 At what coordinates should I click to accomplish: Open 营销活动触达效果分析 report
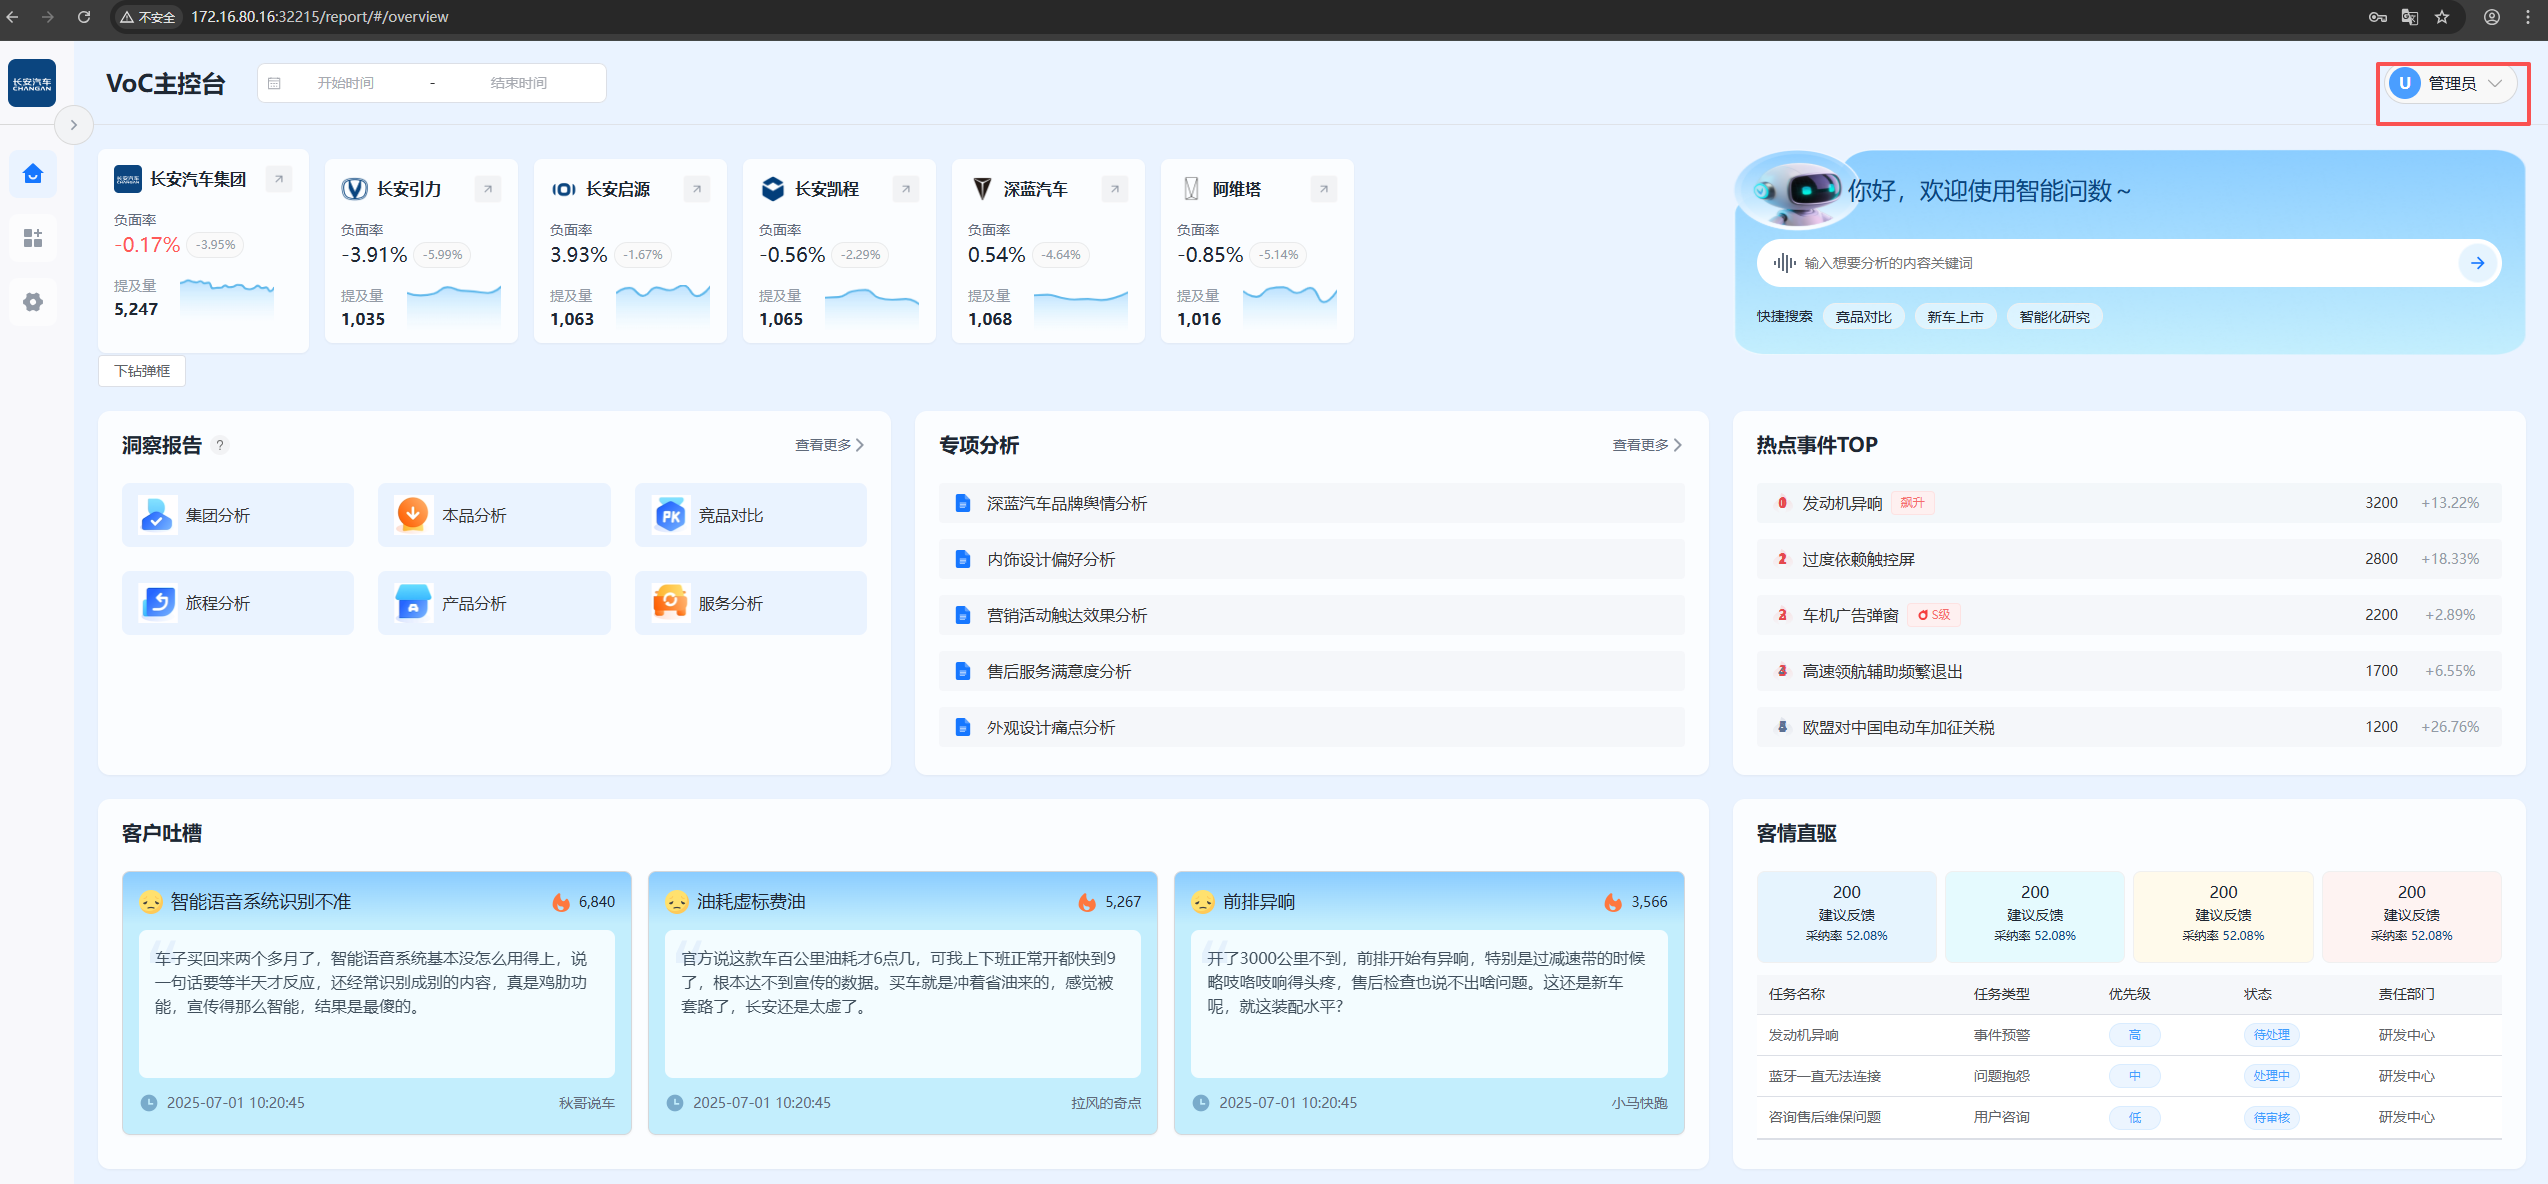pos(1312,615)
